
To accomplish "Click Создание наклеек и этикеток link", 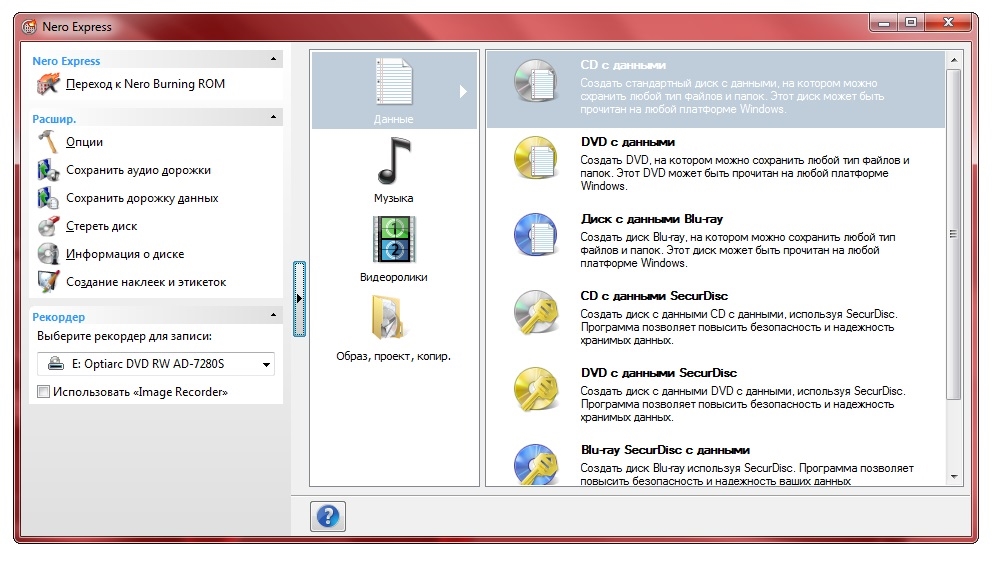I will tap(146, 282).
